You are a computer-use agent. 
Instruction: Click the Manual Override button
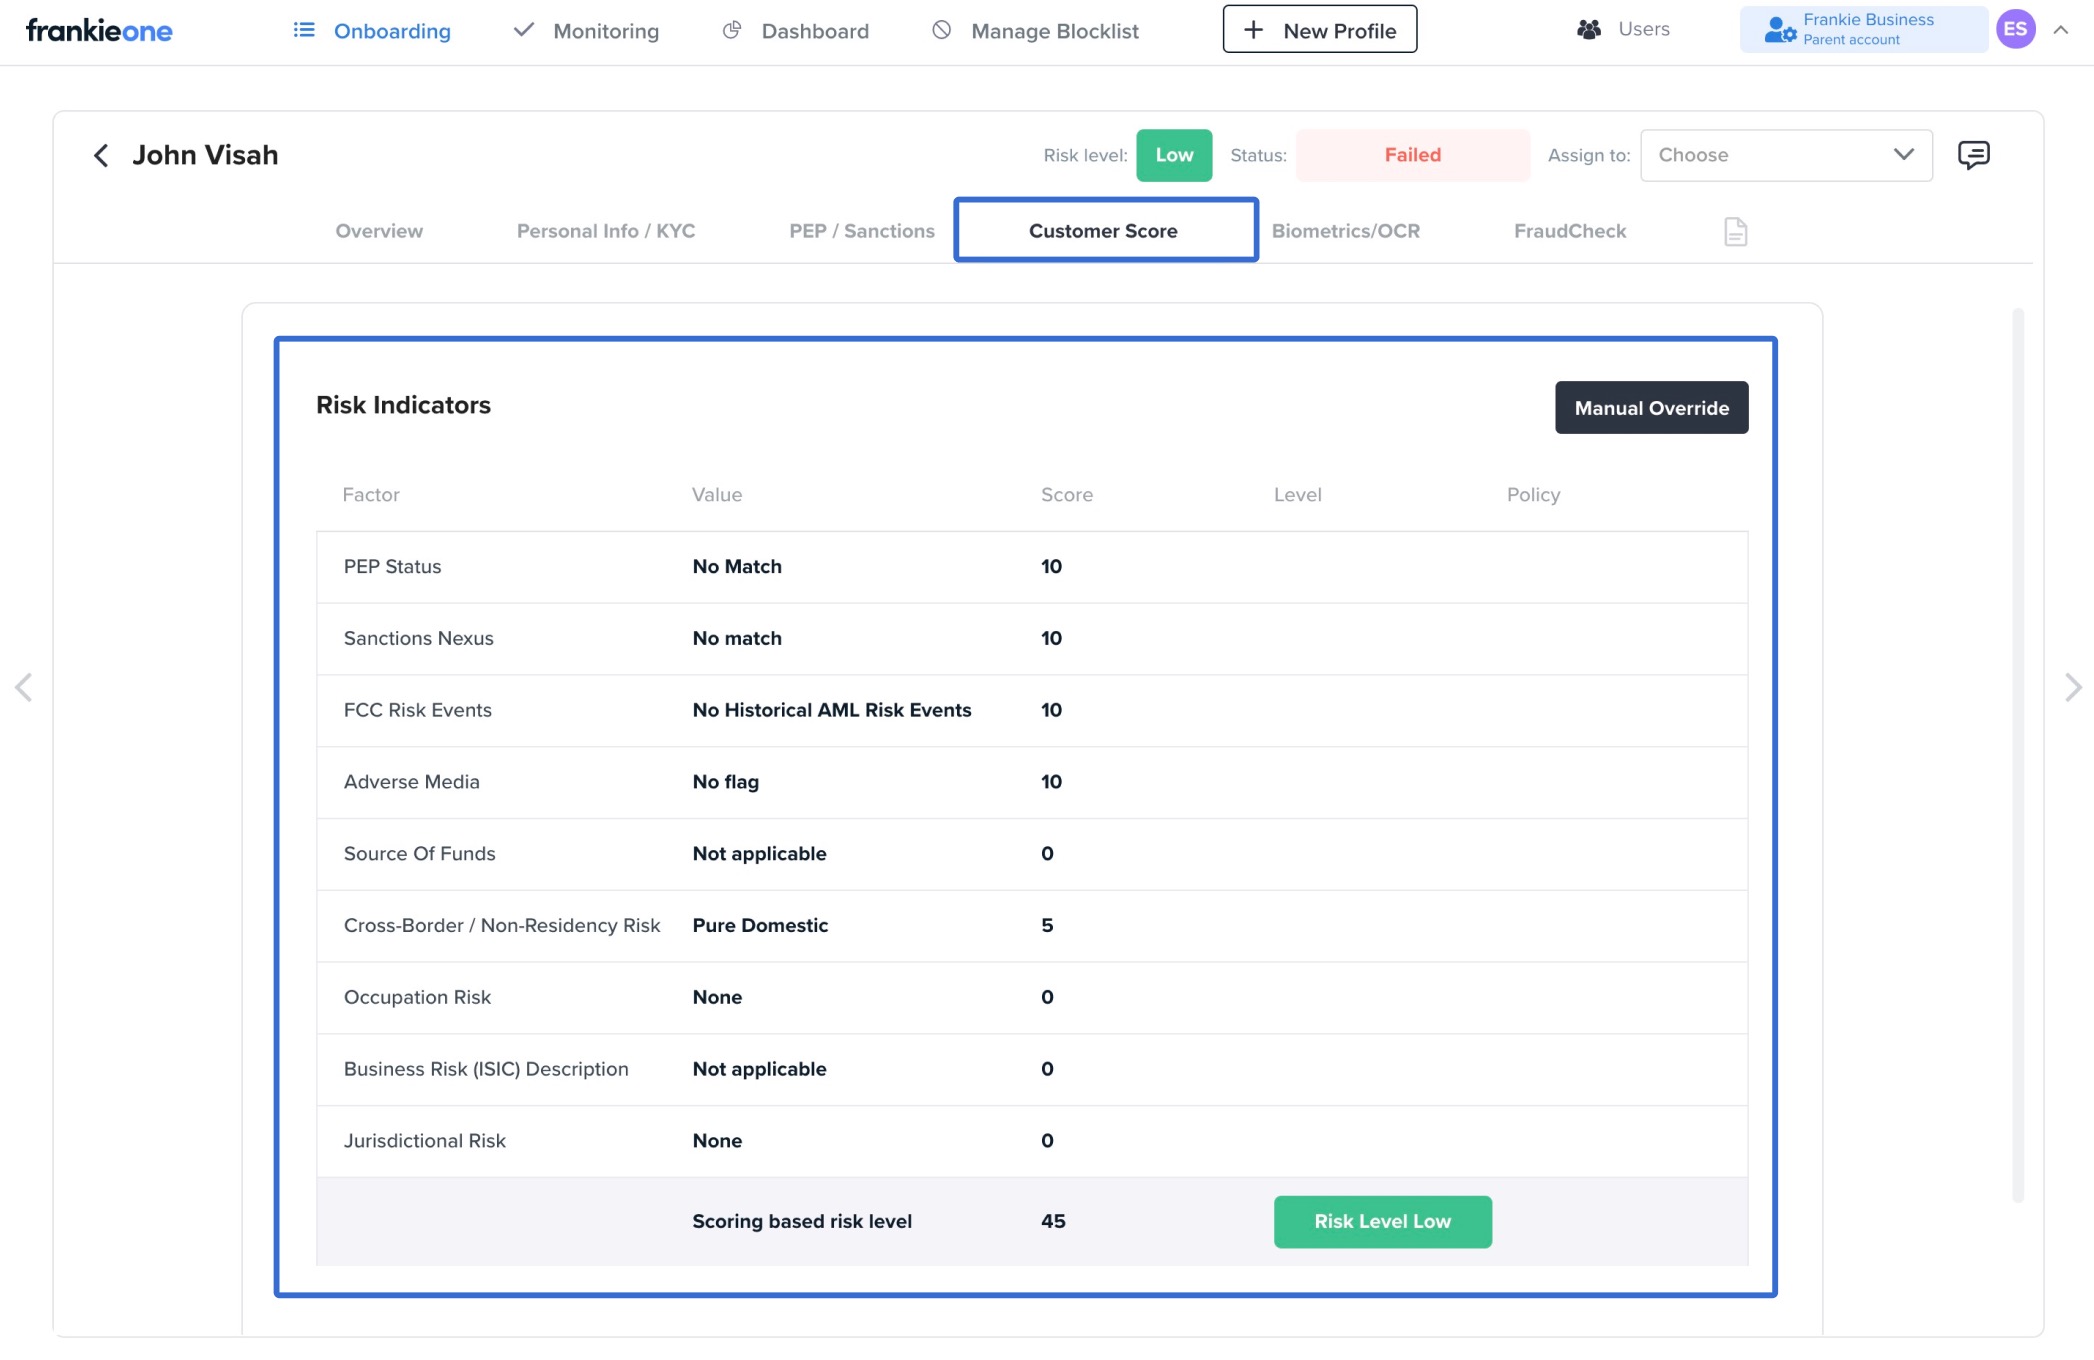click(1651, 408)
